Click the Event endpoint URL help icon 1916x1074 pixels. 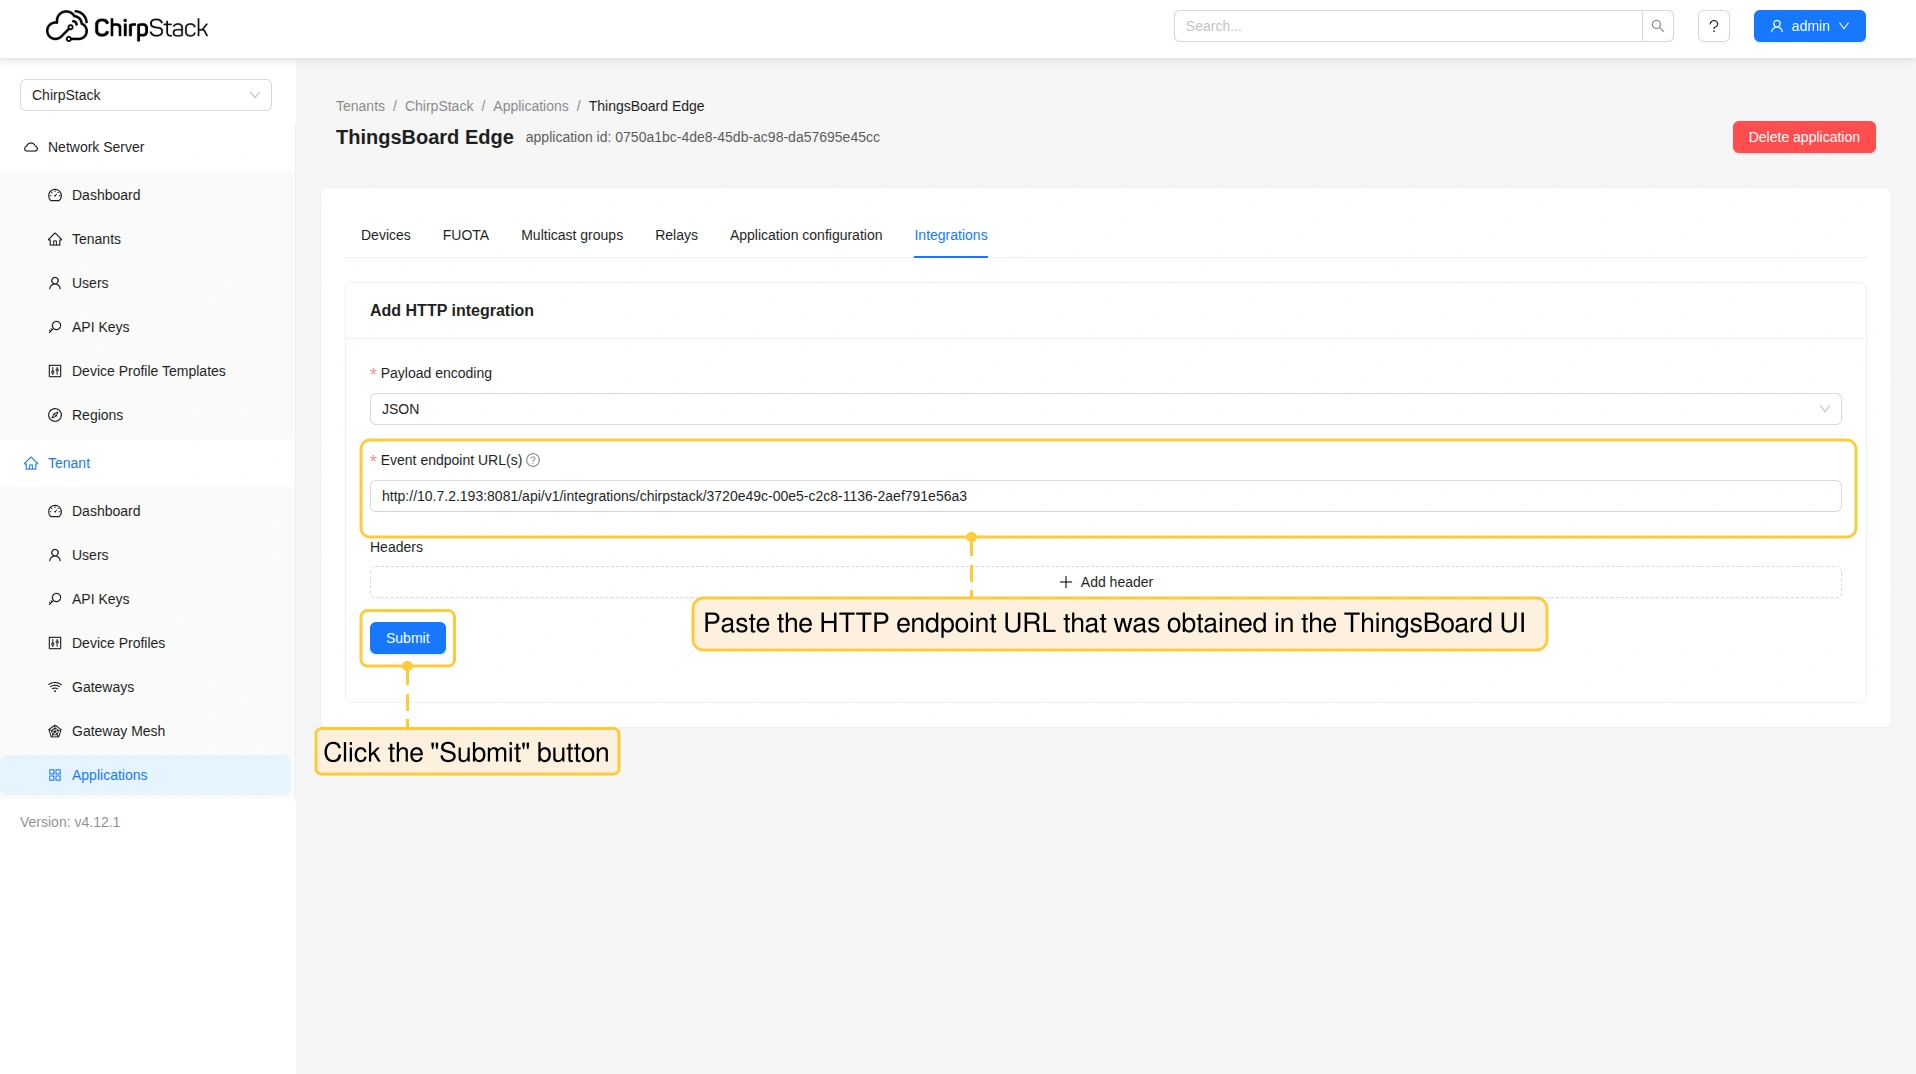(533, 460)
